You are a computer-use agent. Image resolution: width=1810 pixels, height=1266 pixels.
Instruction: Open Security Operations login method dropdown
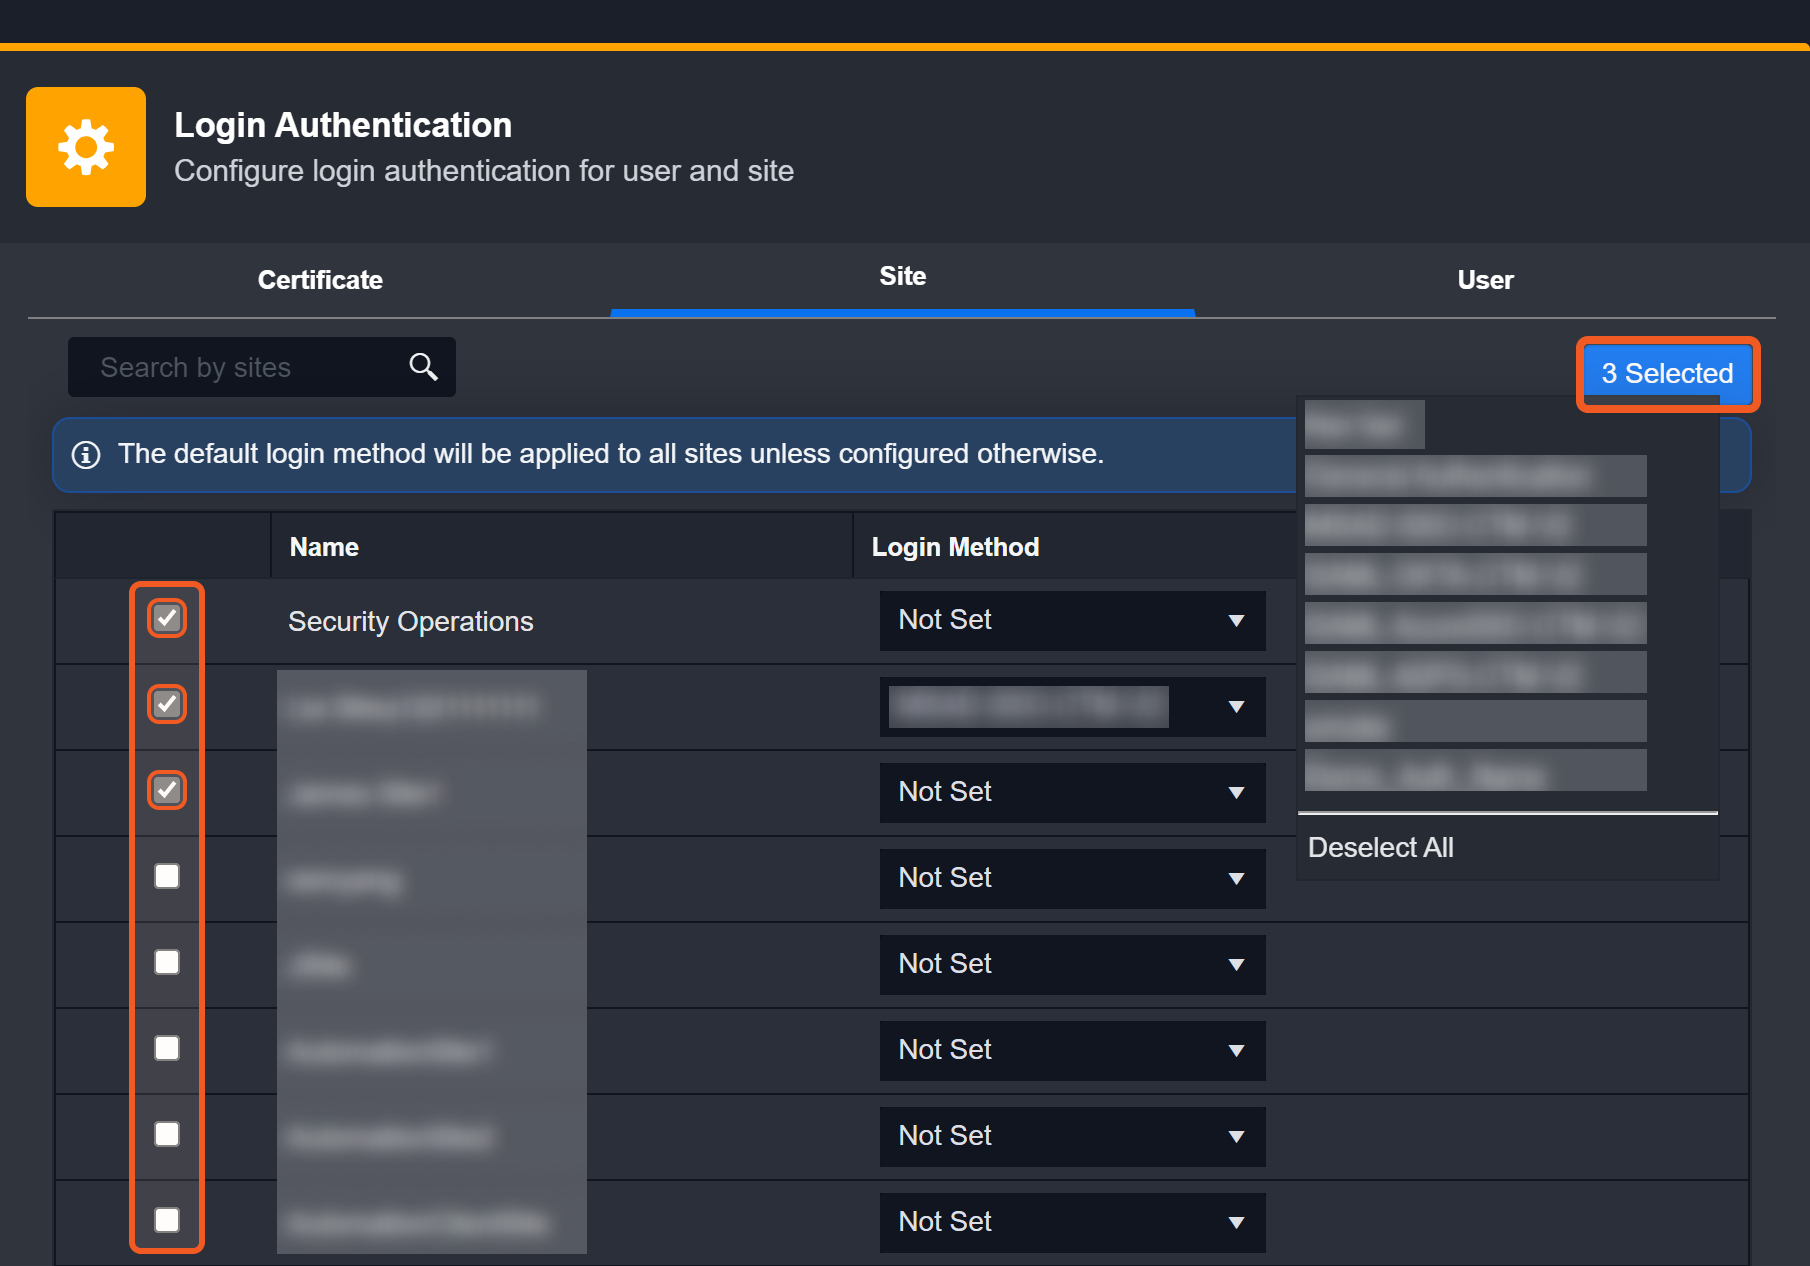click(x=1071, y=620)
